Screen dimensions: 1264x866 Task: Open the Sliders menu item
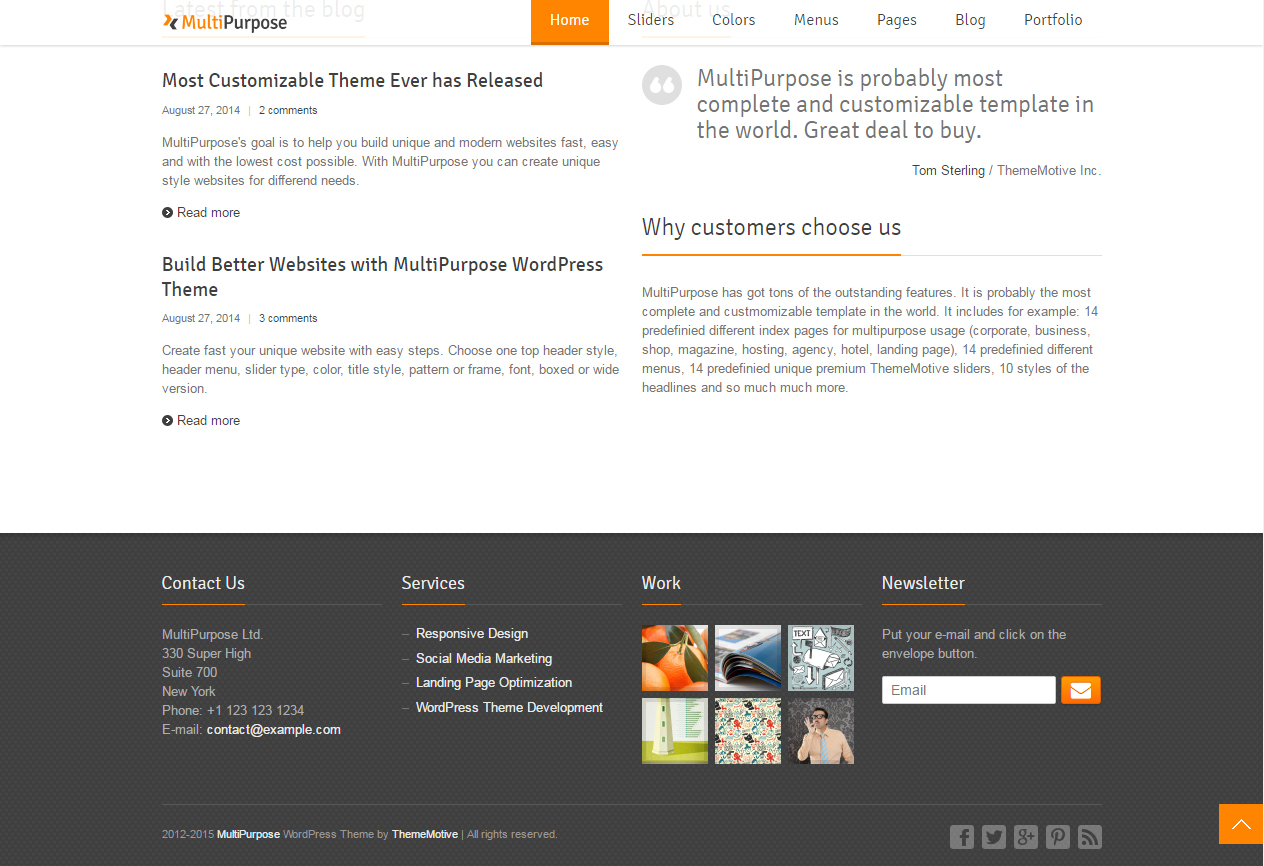(x=651, y=20)
